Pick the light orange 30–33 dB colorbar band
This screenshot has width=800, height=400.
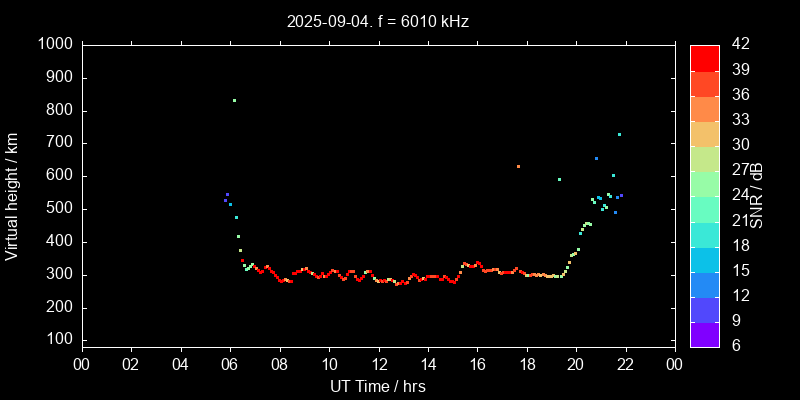(705, 133)
